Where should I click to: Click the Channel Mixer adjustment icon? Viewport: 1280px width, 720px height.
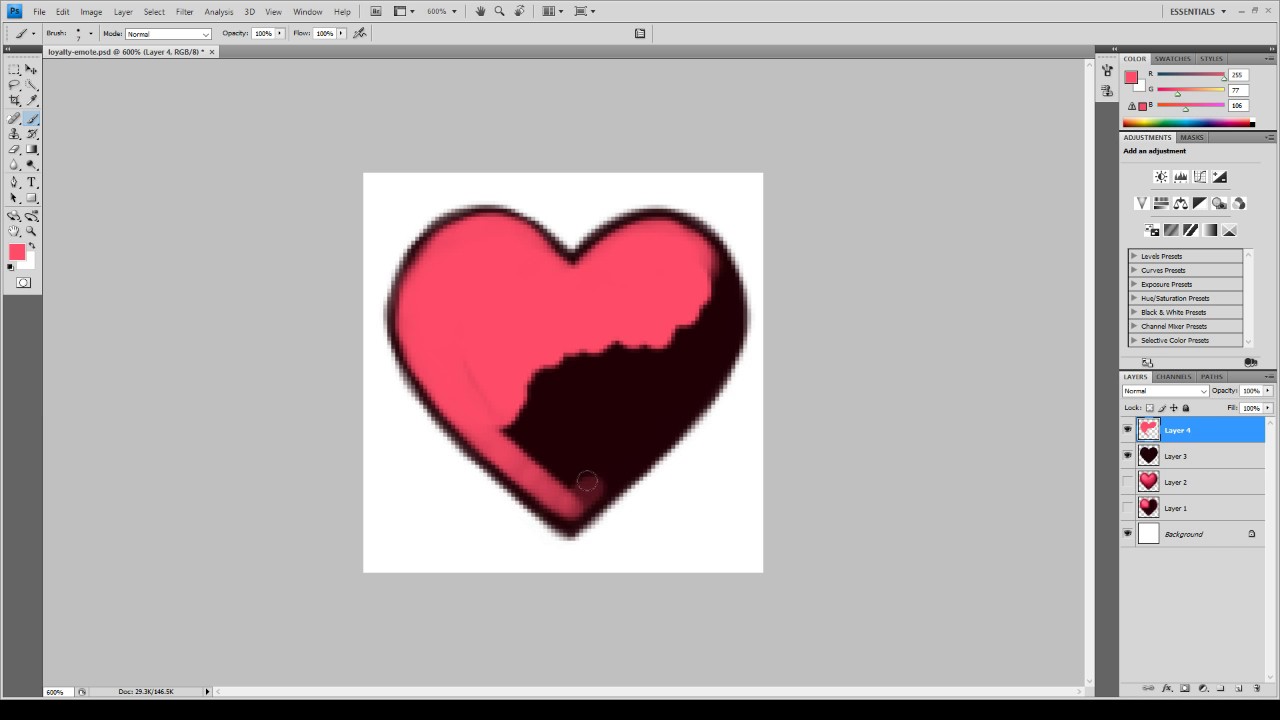click(x=1239, y=203)
